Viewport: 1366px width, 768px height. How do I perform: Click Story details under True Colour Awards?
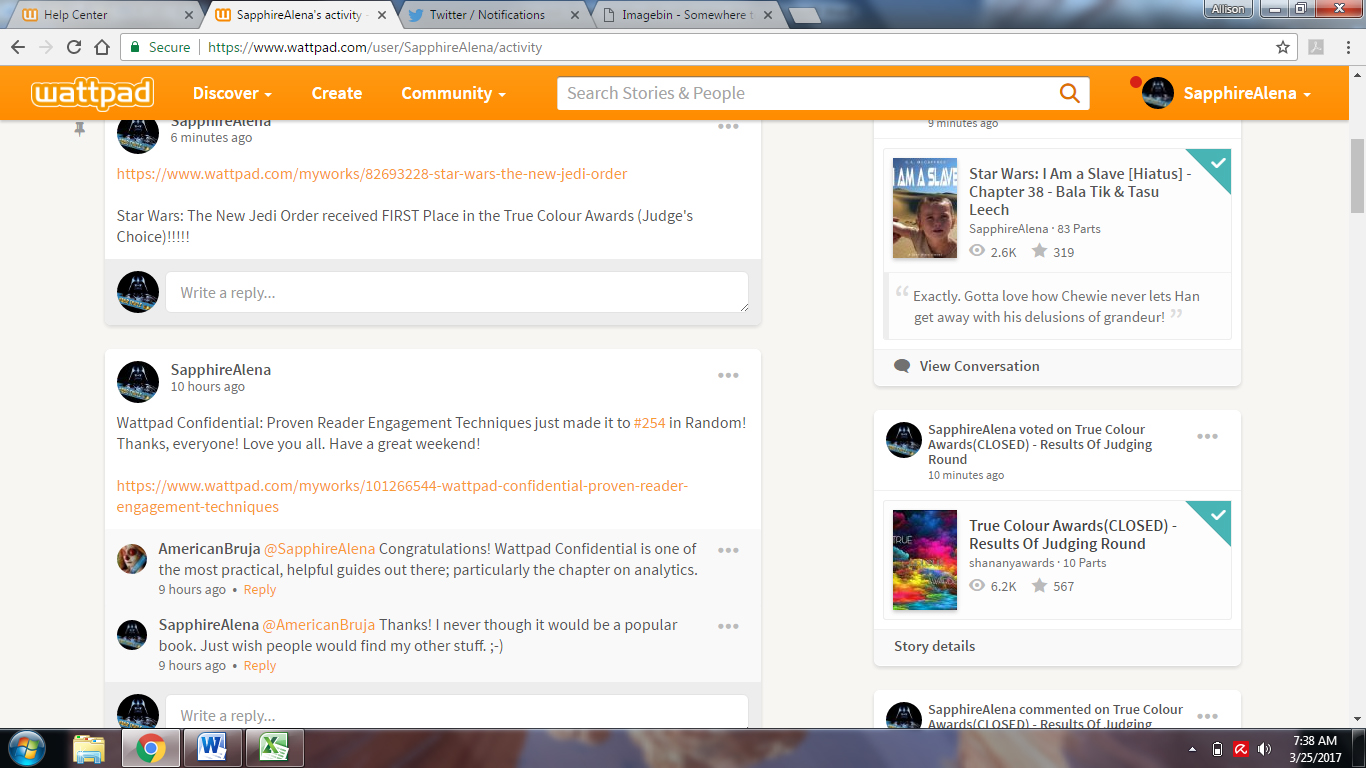tap(935, 646)
